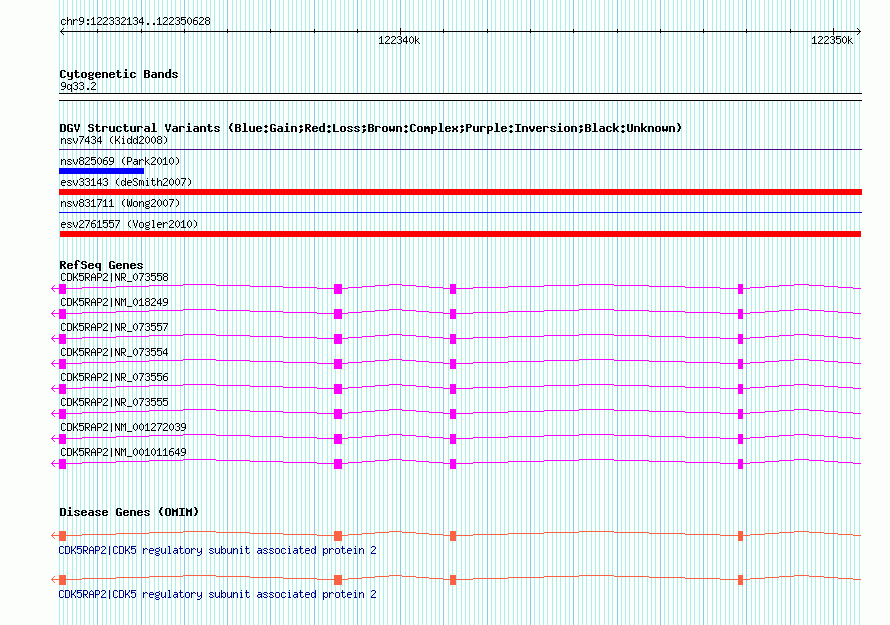Image resolution: width=890 pixels, height=625 pixels.
Task: Click the CDK5RAP2|NM_001011649 transcript label
Action: pyautogui.click(x=123, y=452)
